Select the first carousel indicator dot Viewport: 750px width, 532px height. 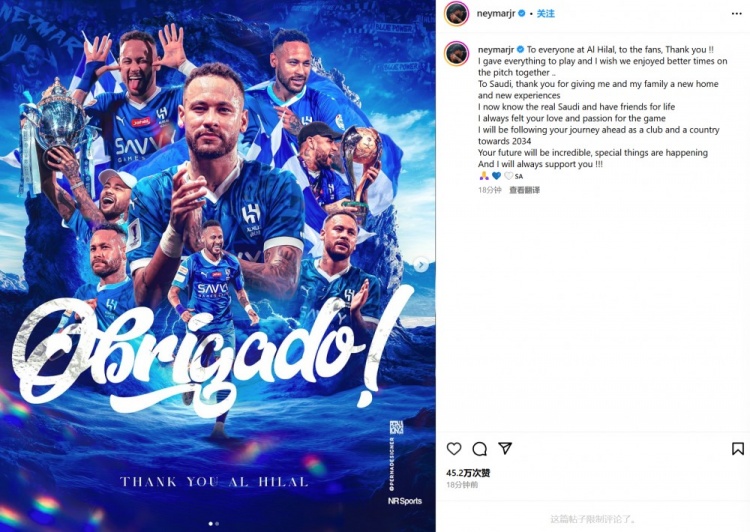click(x=211, y=524)
